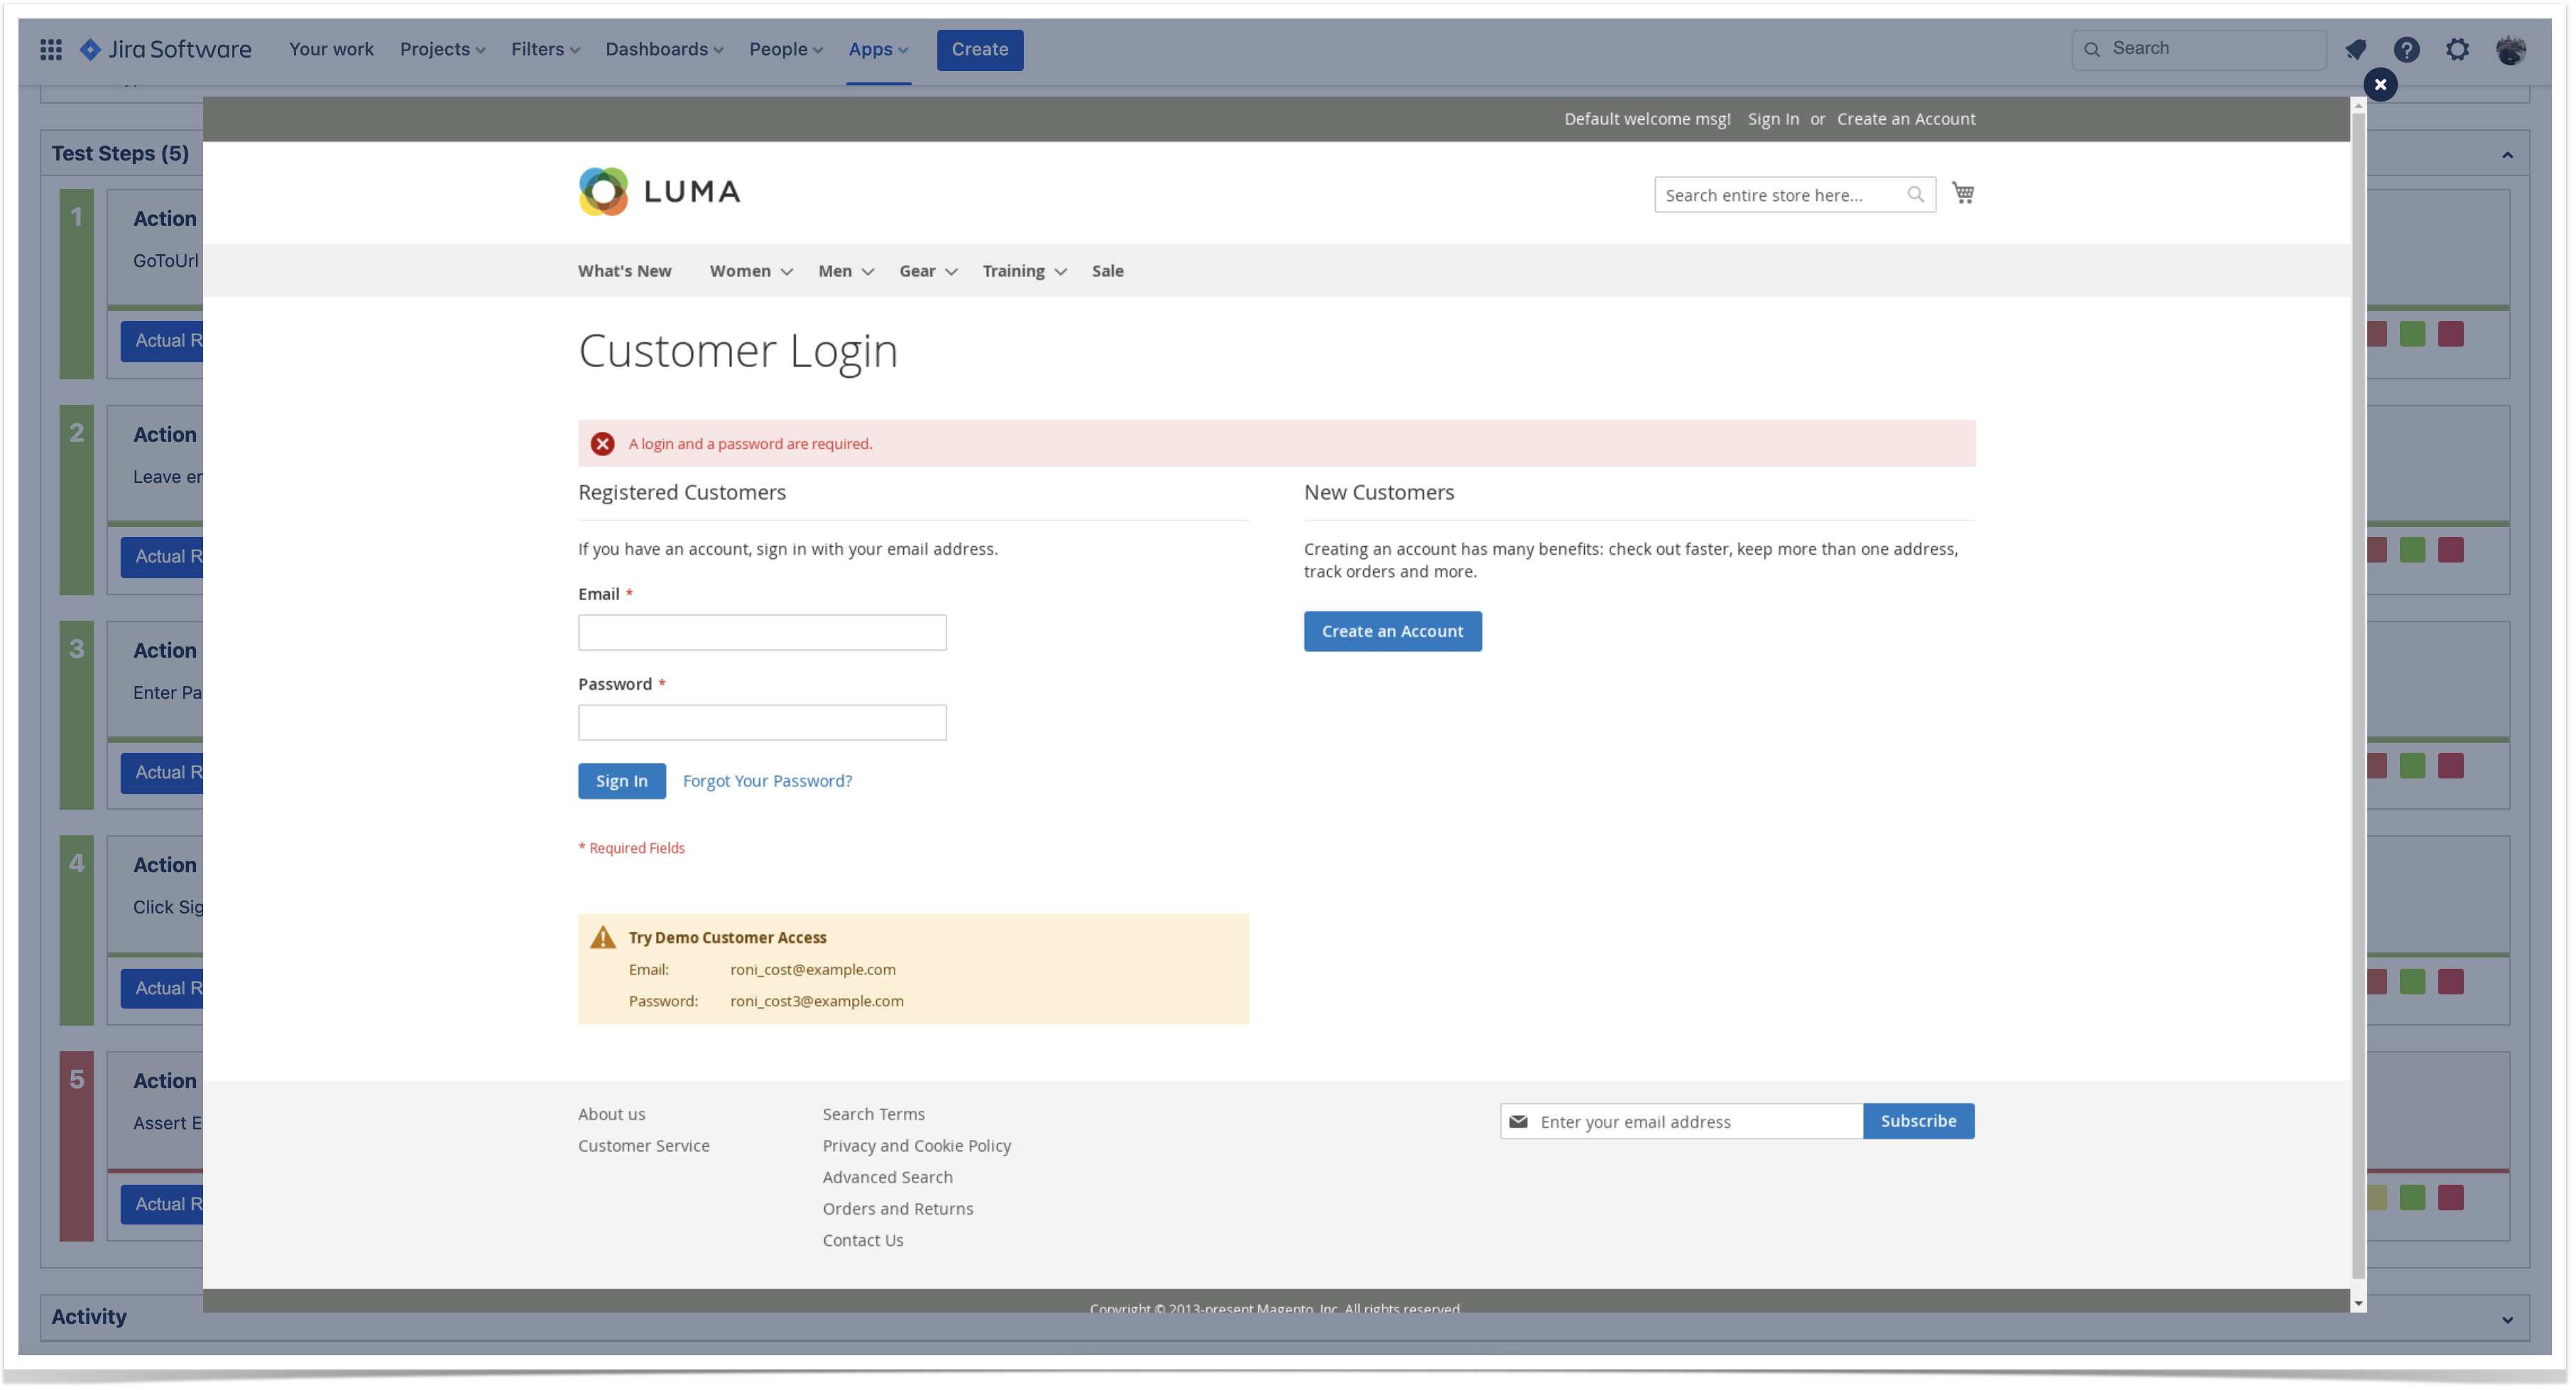Open the Contact Us footer link
The height and width of the screenshot is (1390, 2576).
click(862, 1240)
